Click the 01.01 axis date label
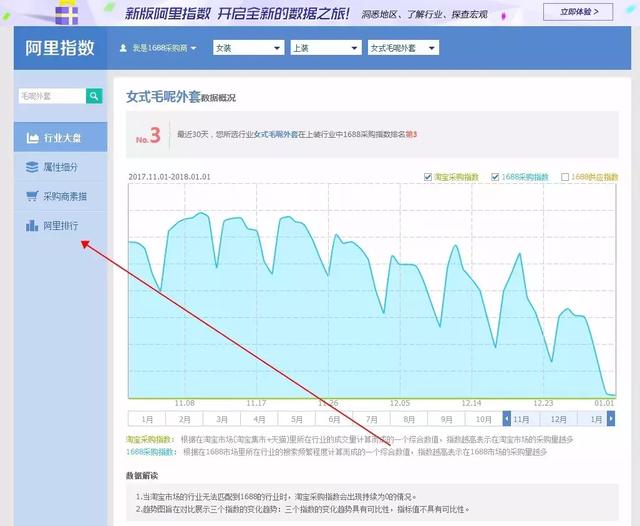Image resolution: width=640 pixels, height=526 pixels. pos(604,403)
